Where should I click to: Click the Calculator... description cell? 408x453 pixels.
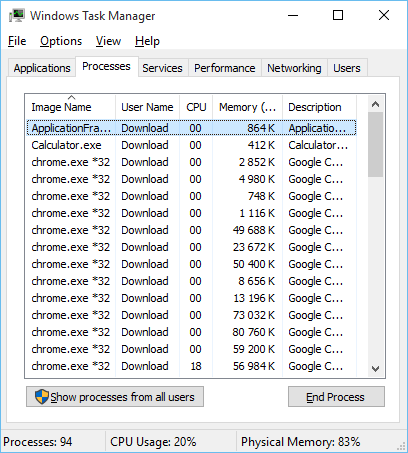(318, 145)
